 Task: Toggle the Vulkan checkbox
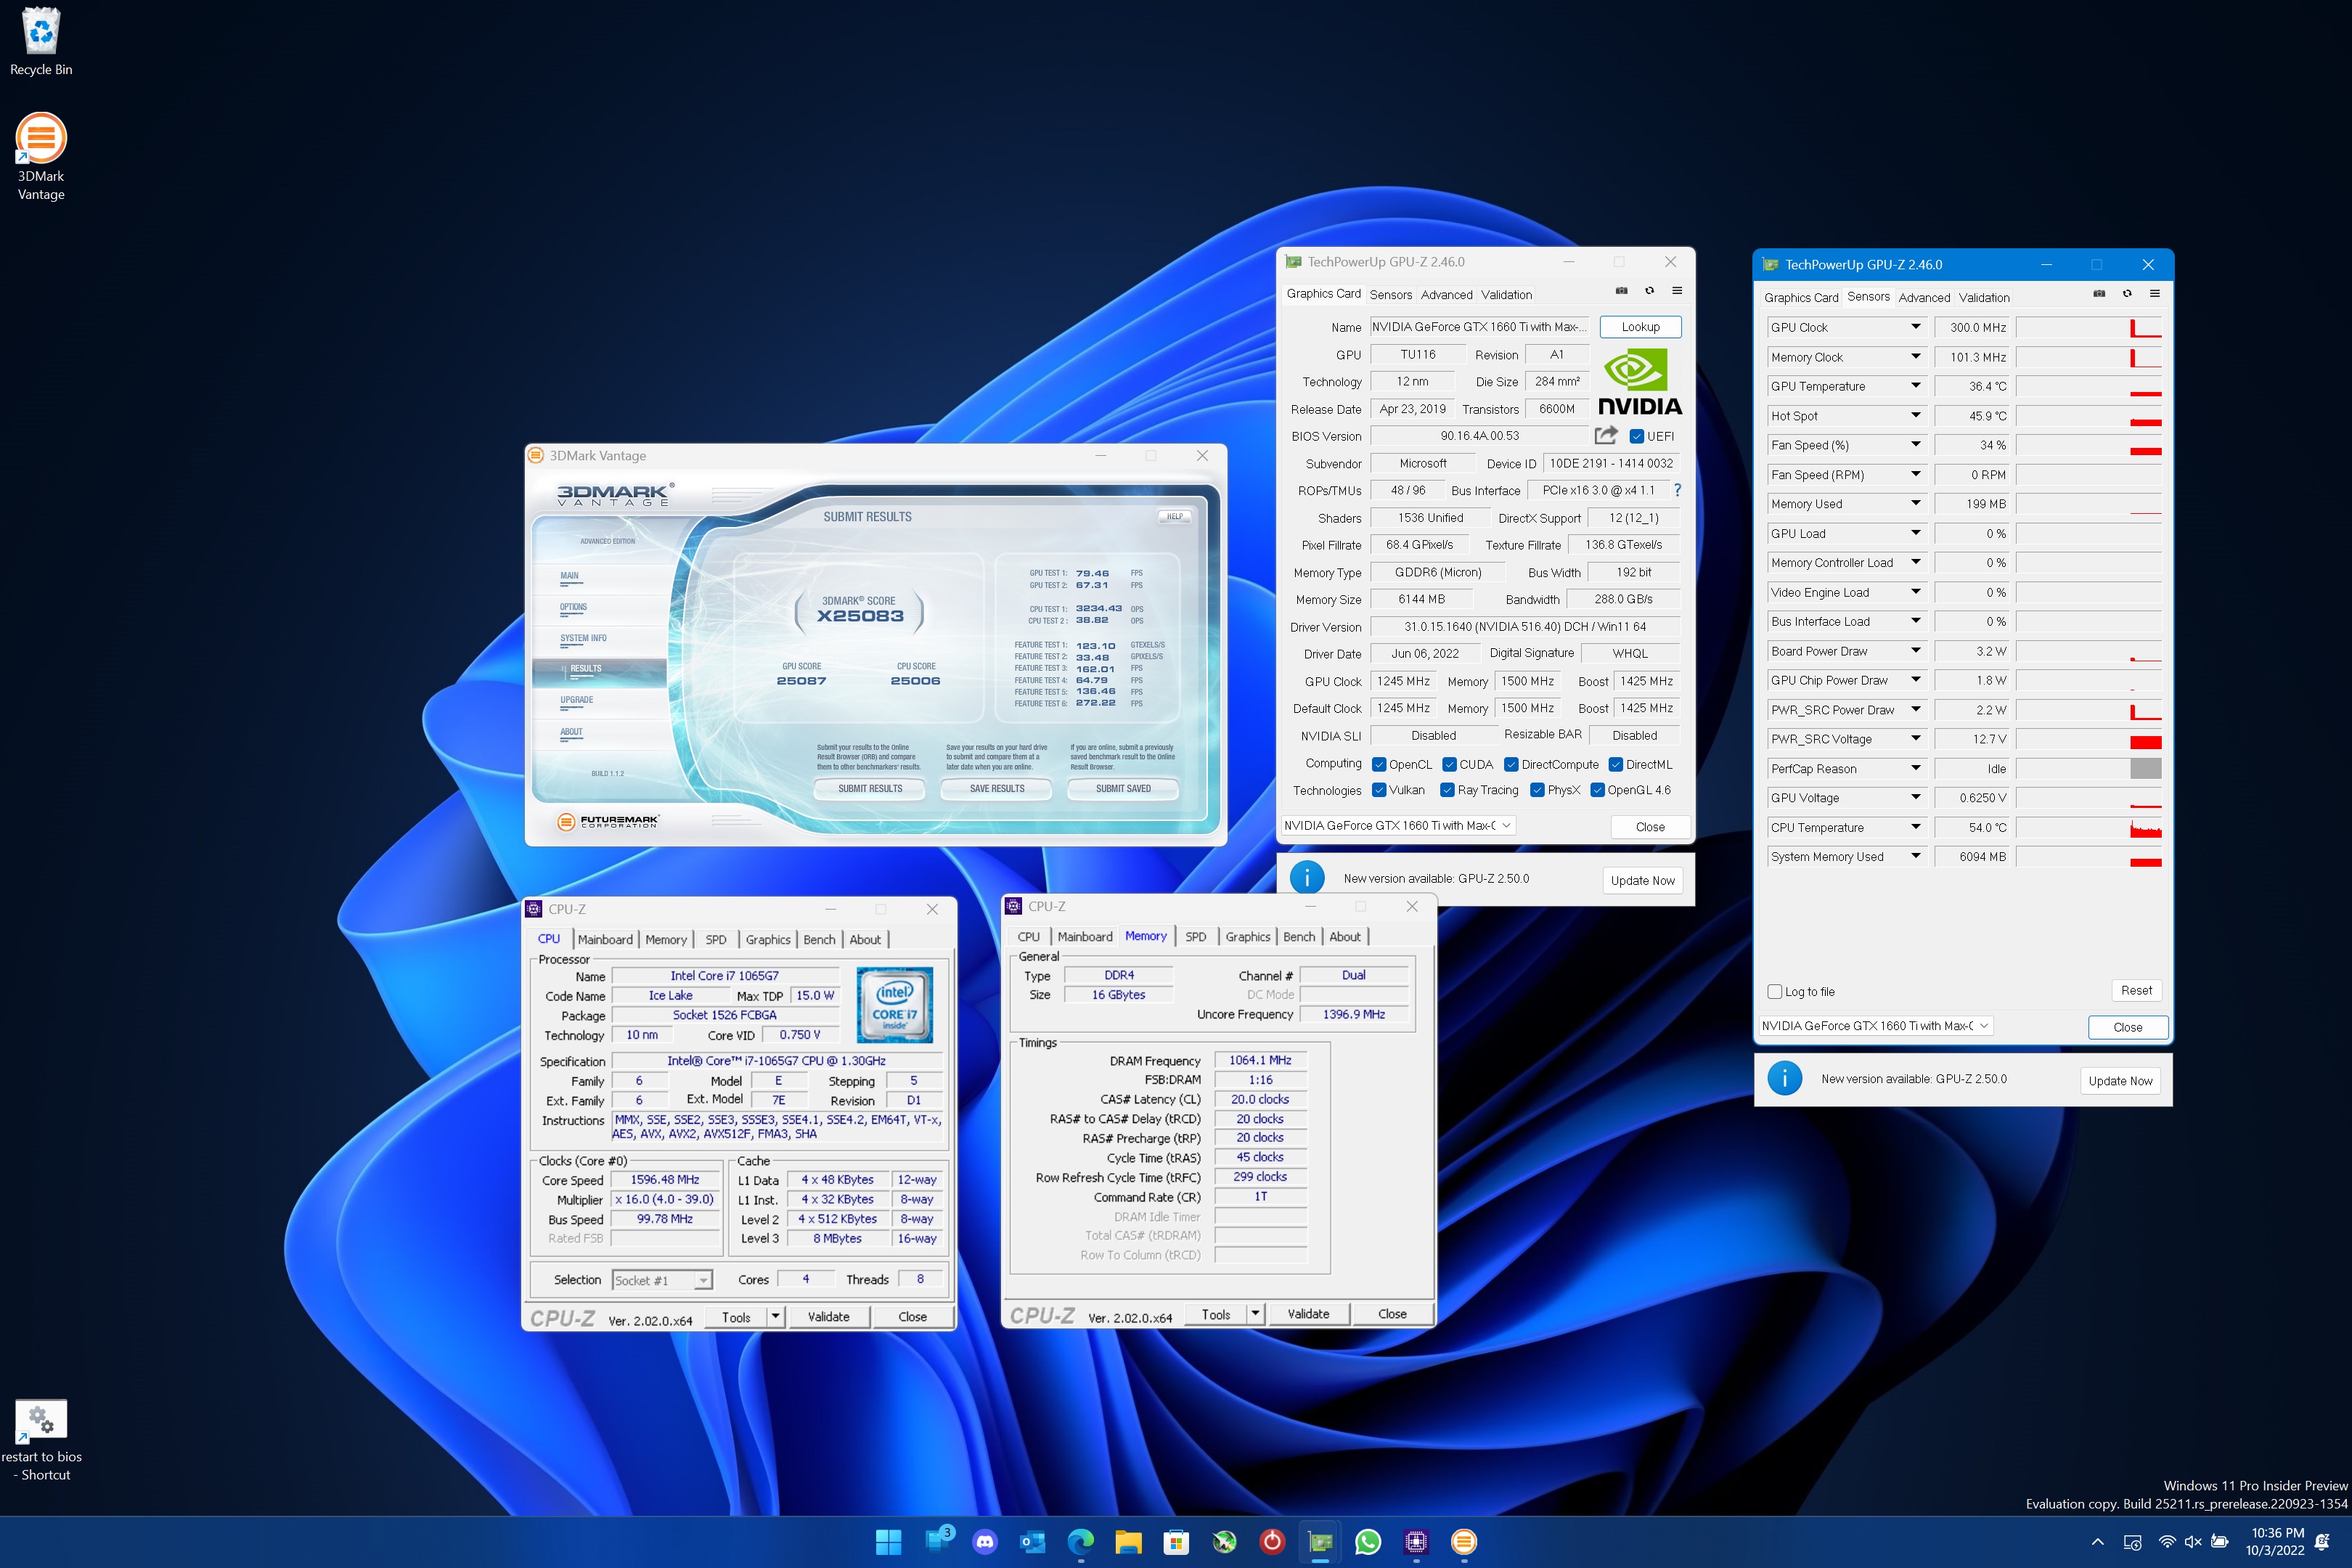(x=1379, y=790)
